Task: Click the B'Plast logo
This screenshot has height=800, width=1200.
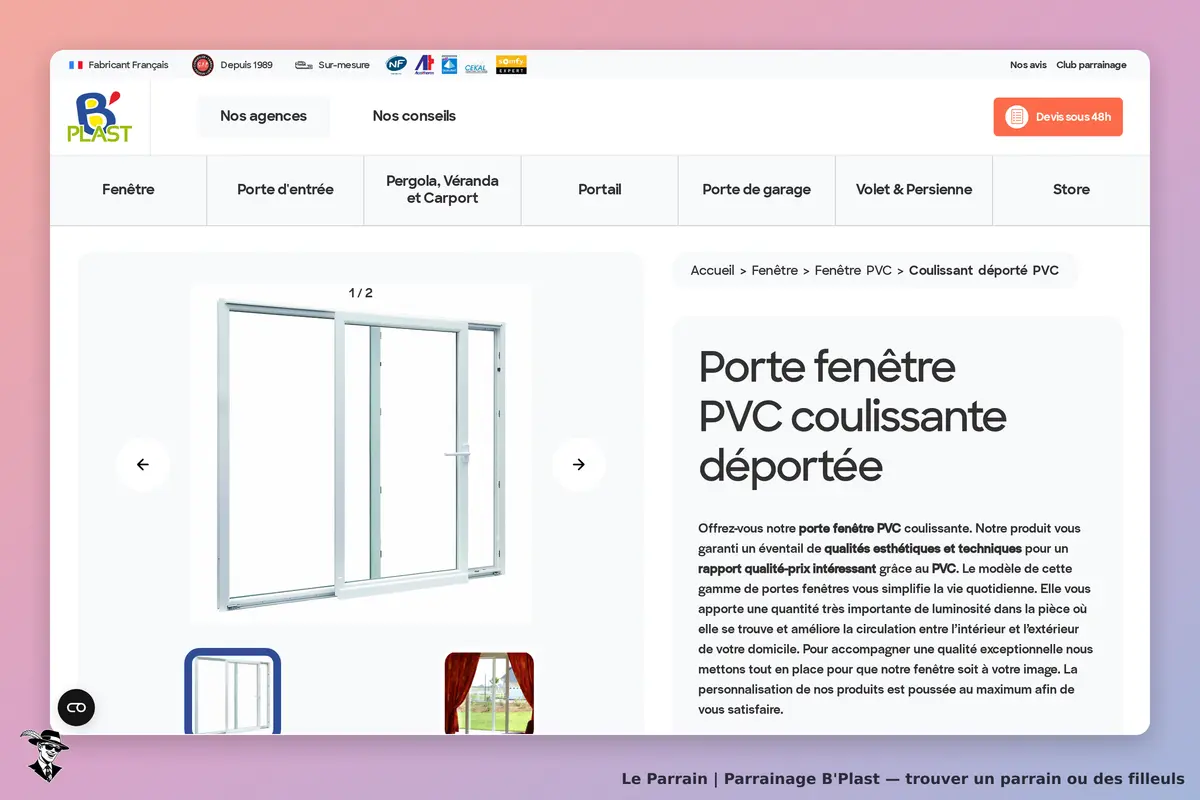Action: tap(99, 116)
